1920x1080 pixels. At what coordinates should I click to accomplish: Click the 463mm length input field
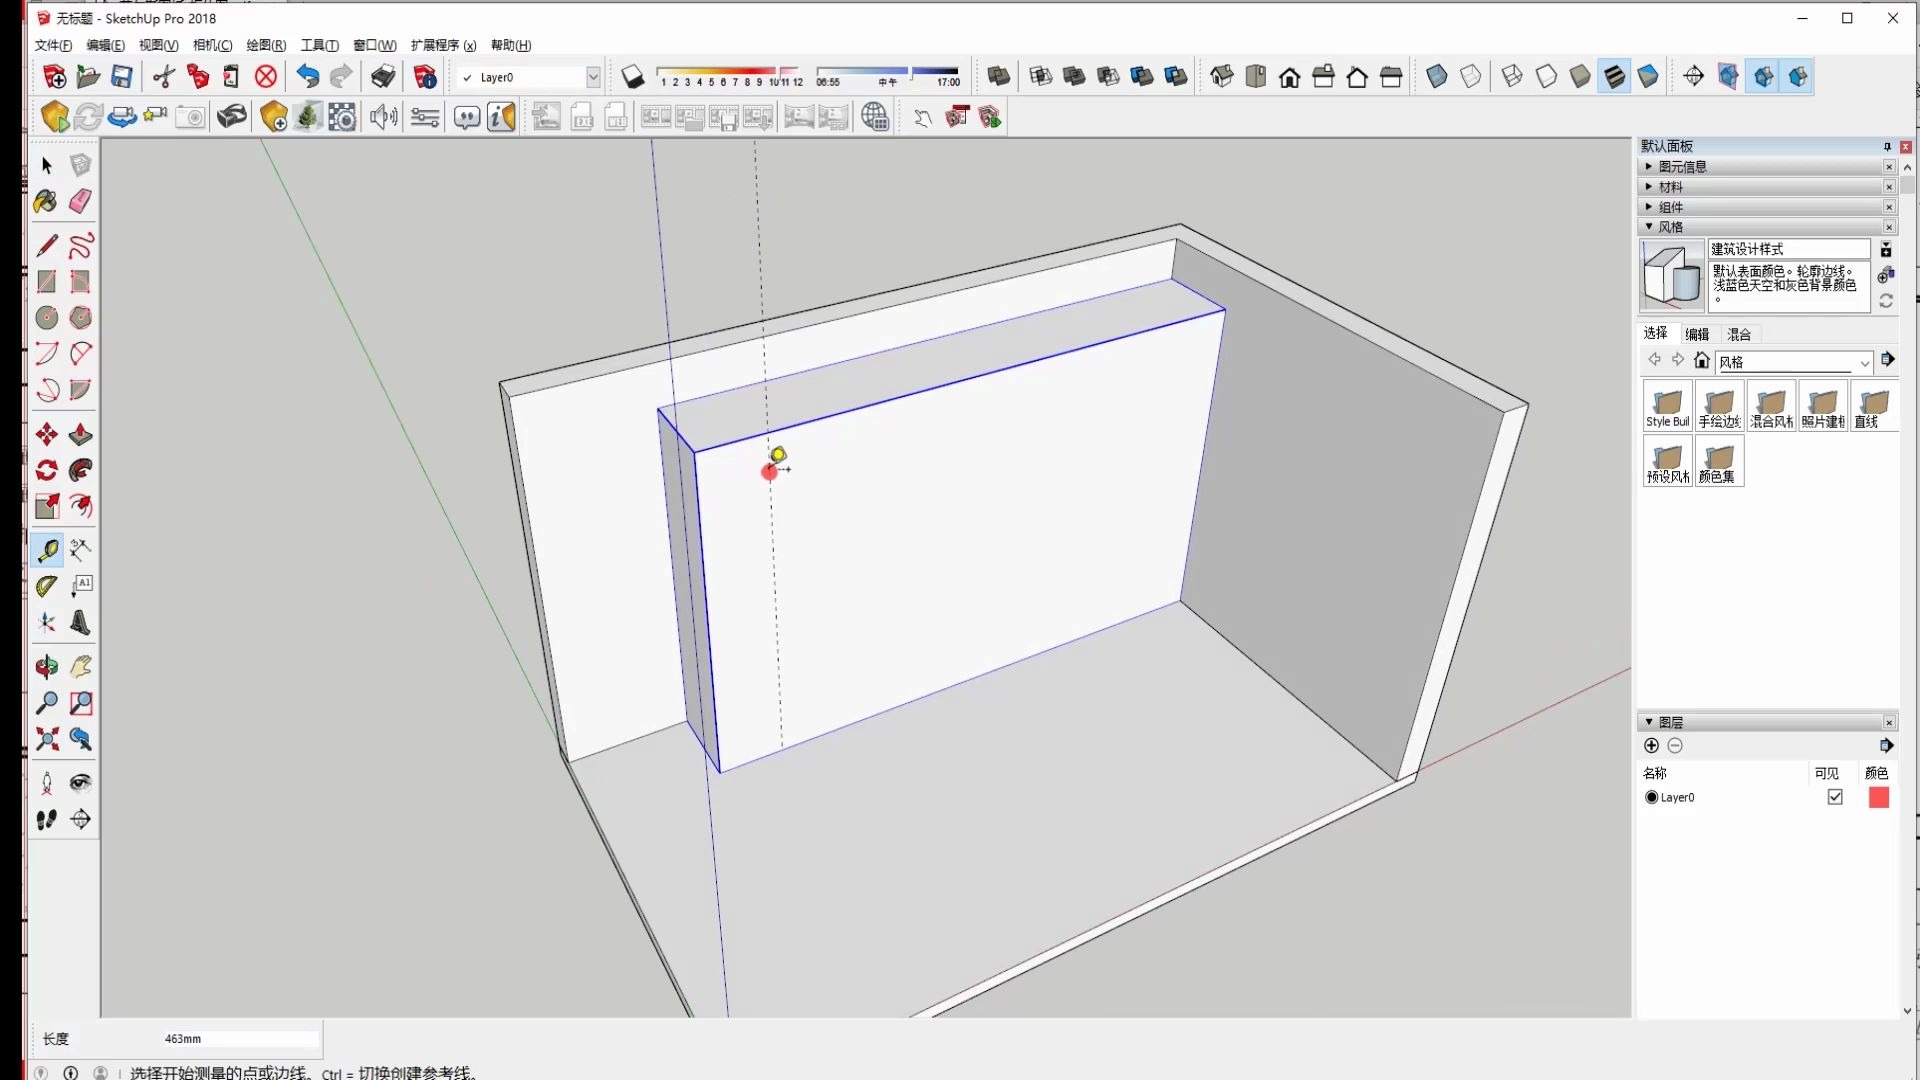tap(238, 1038)
